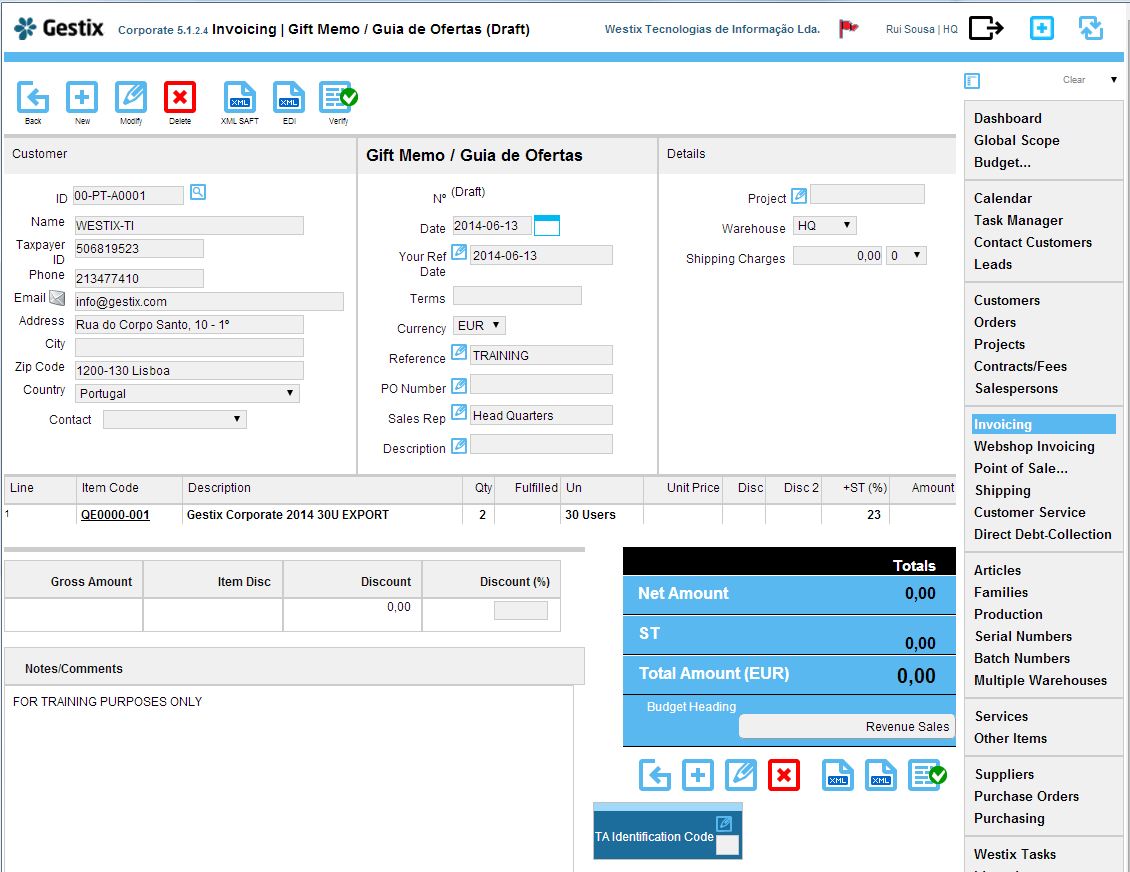The image size is (1130, 872).
Task: Click edit icon beside Project field
Action: 799,195
